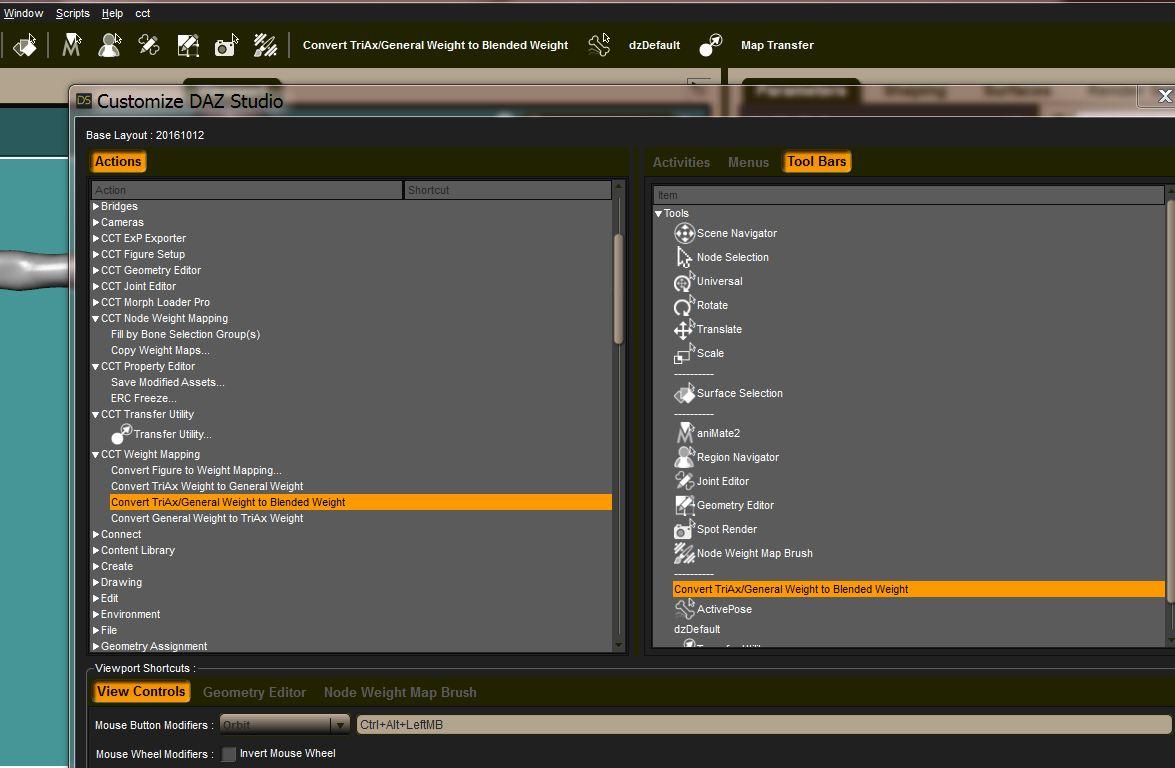
Task: Click the Item column header in Tool Bars
Action: (x=908, y=195)
